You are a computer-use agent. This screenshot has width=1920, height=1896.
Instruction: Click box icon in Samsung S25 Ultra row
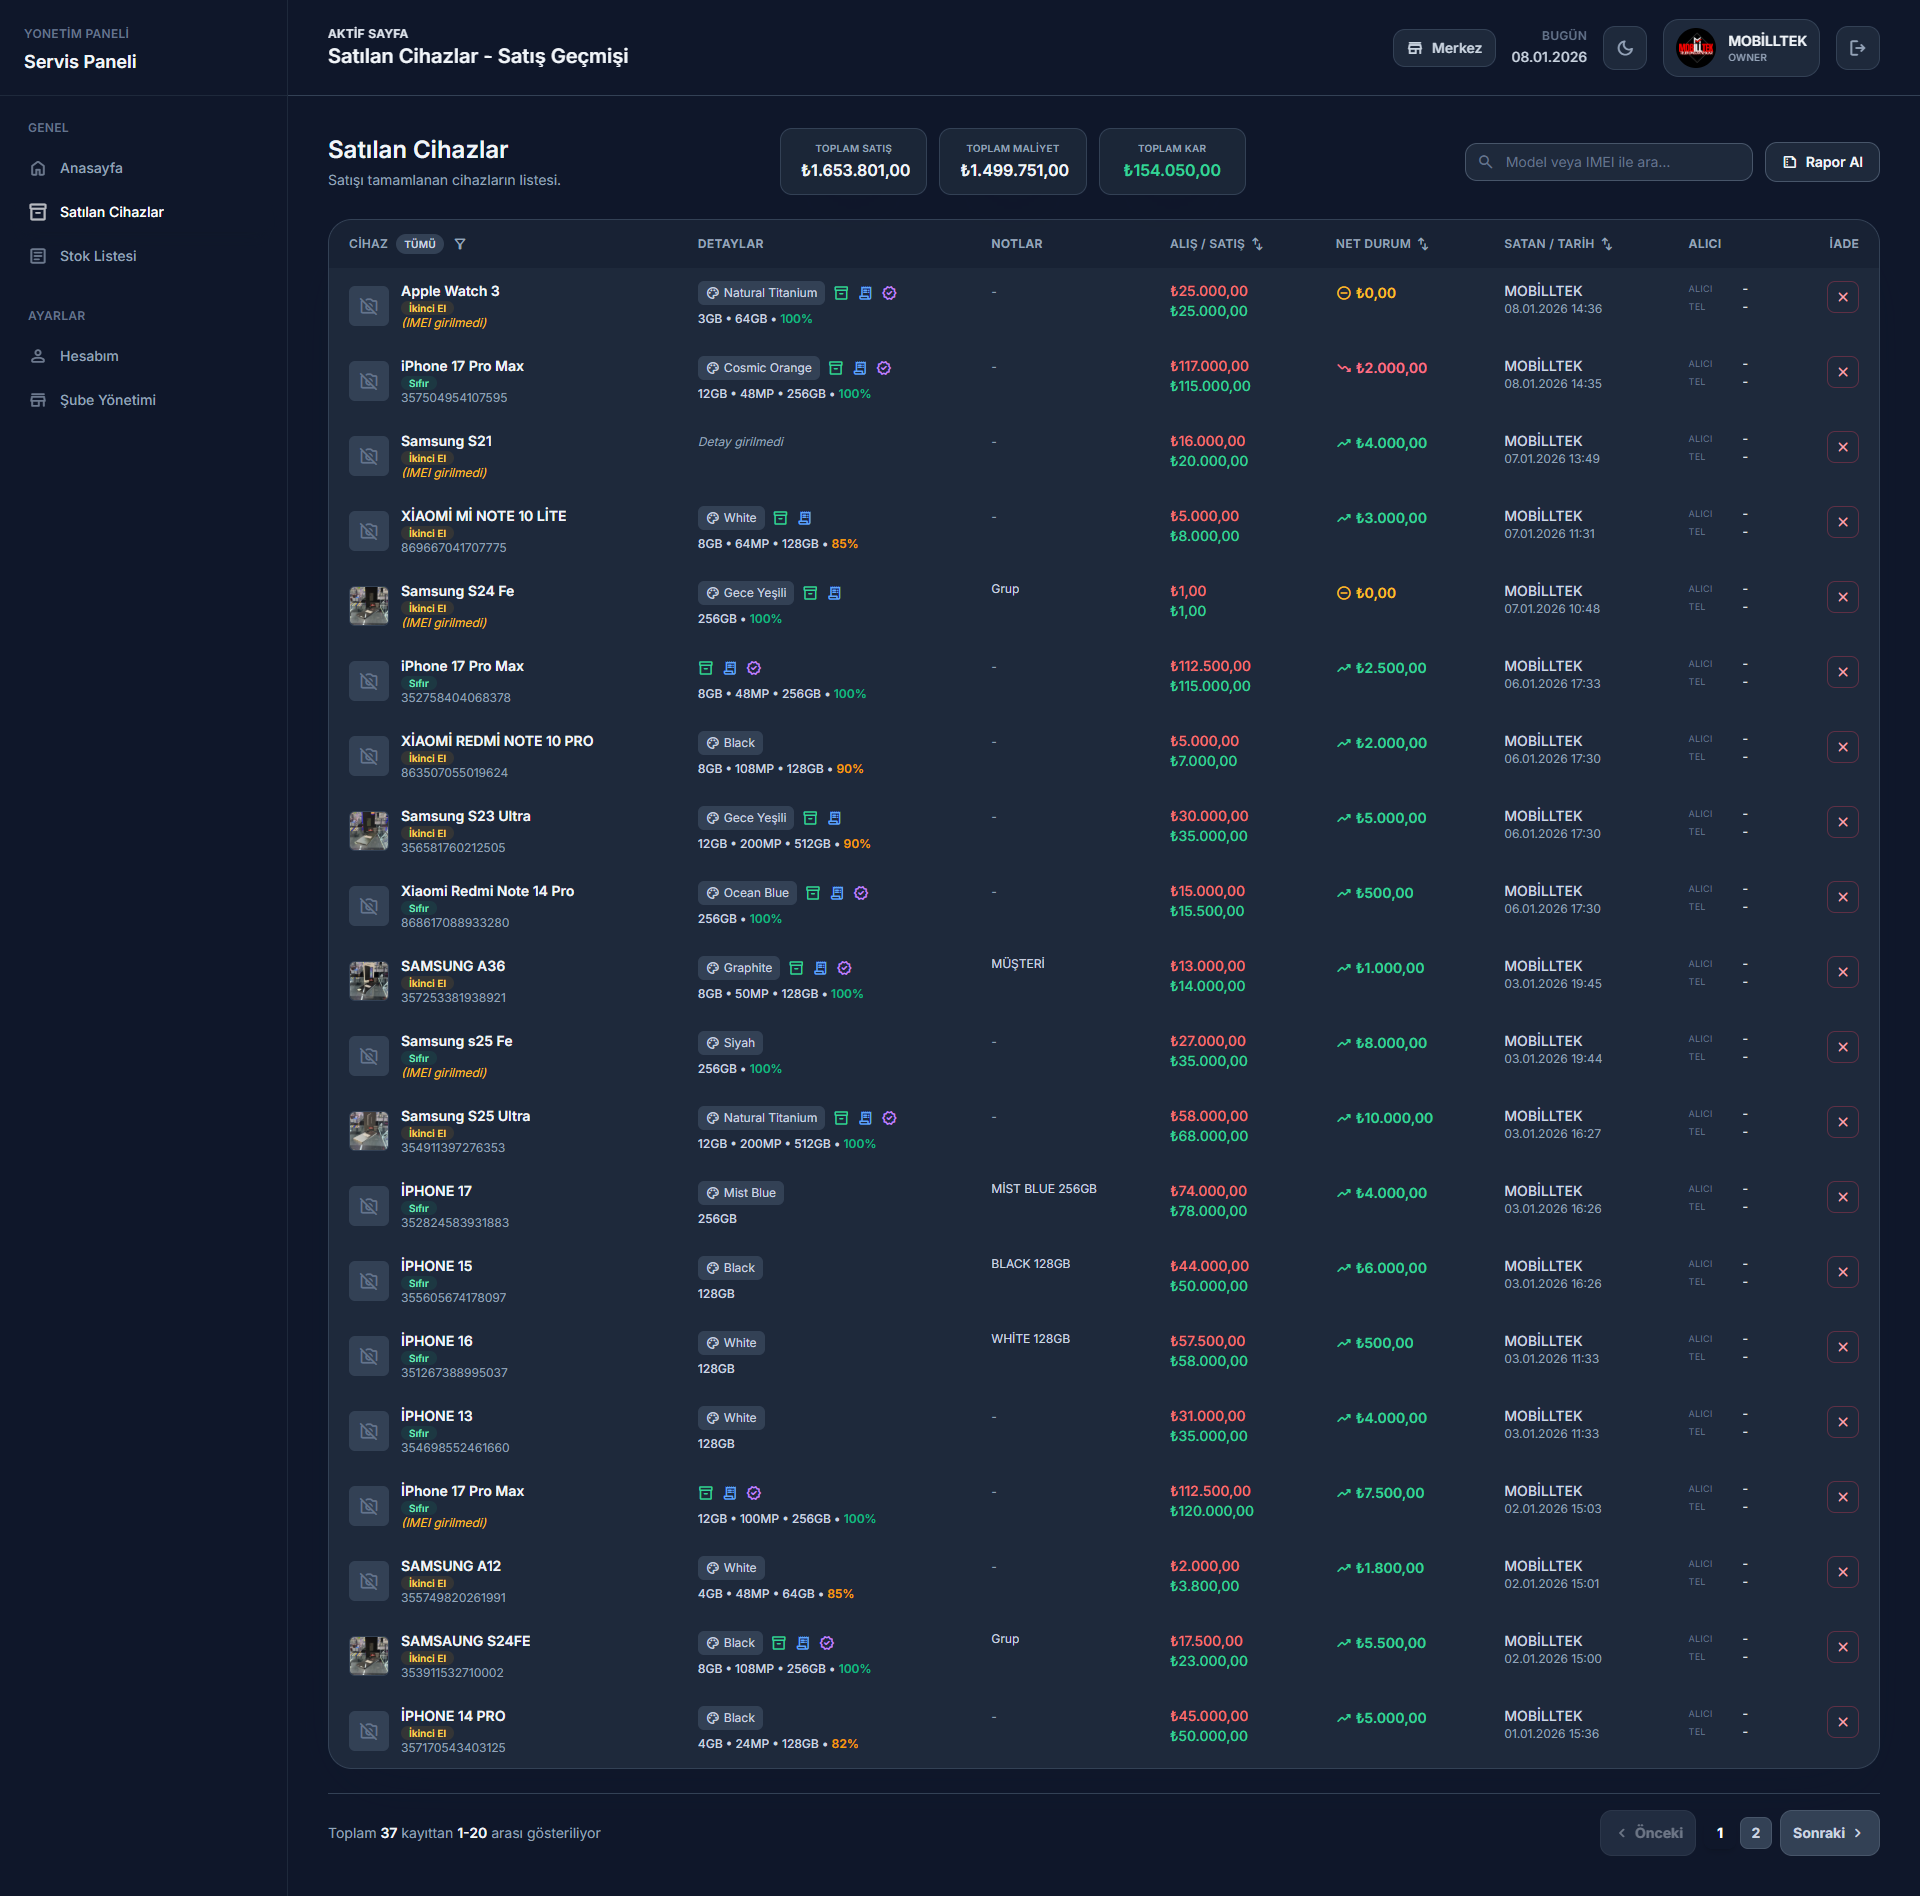[841, 1118]
